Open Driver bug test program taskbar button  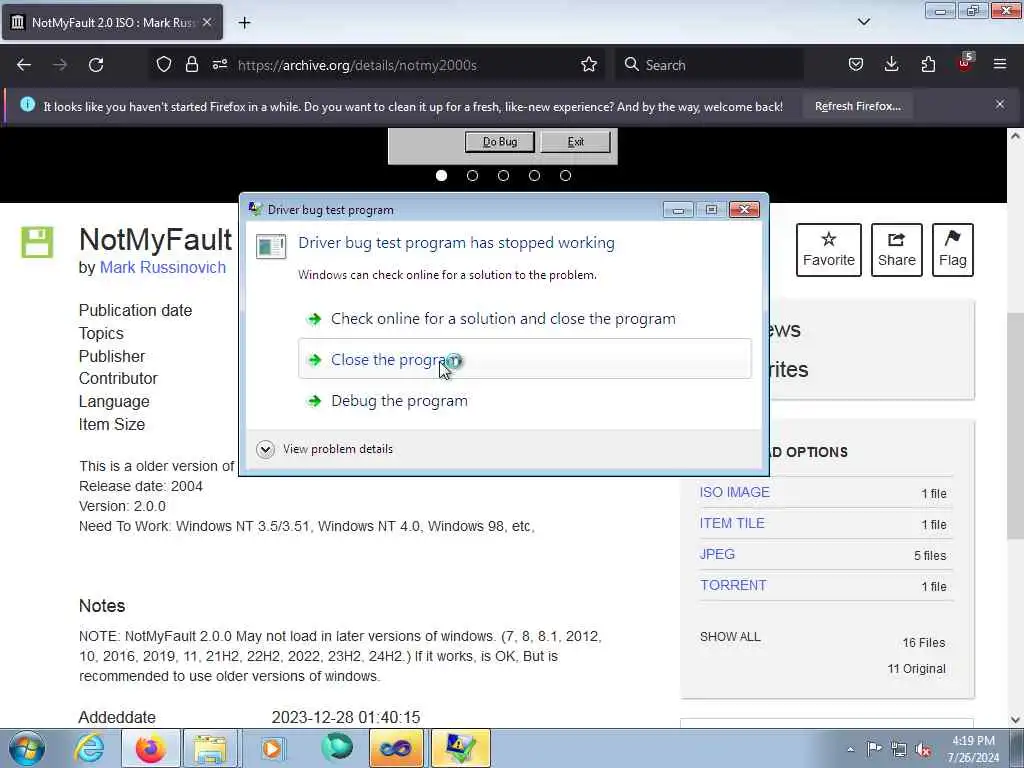click(460, 748)
